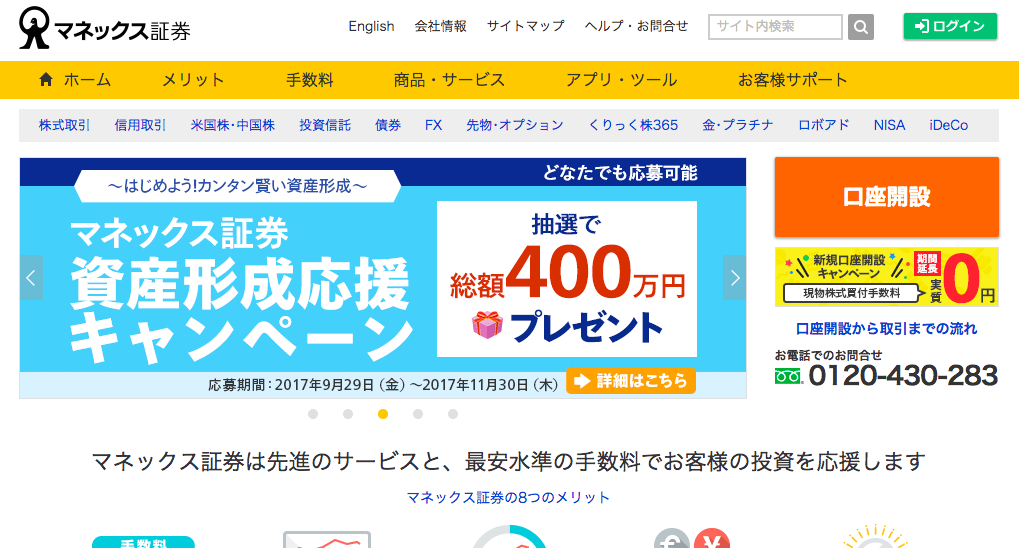This screenshot has height=548, width=1019.
Task: Click the Monex Securities logo
Action: (x=104, y=29)
